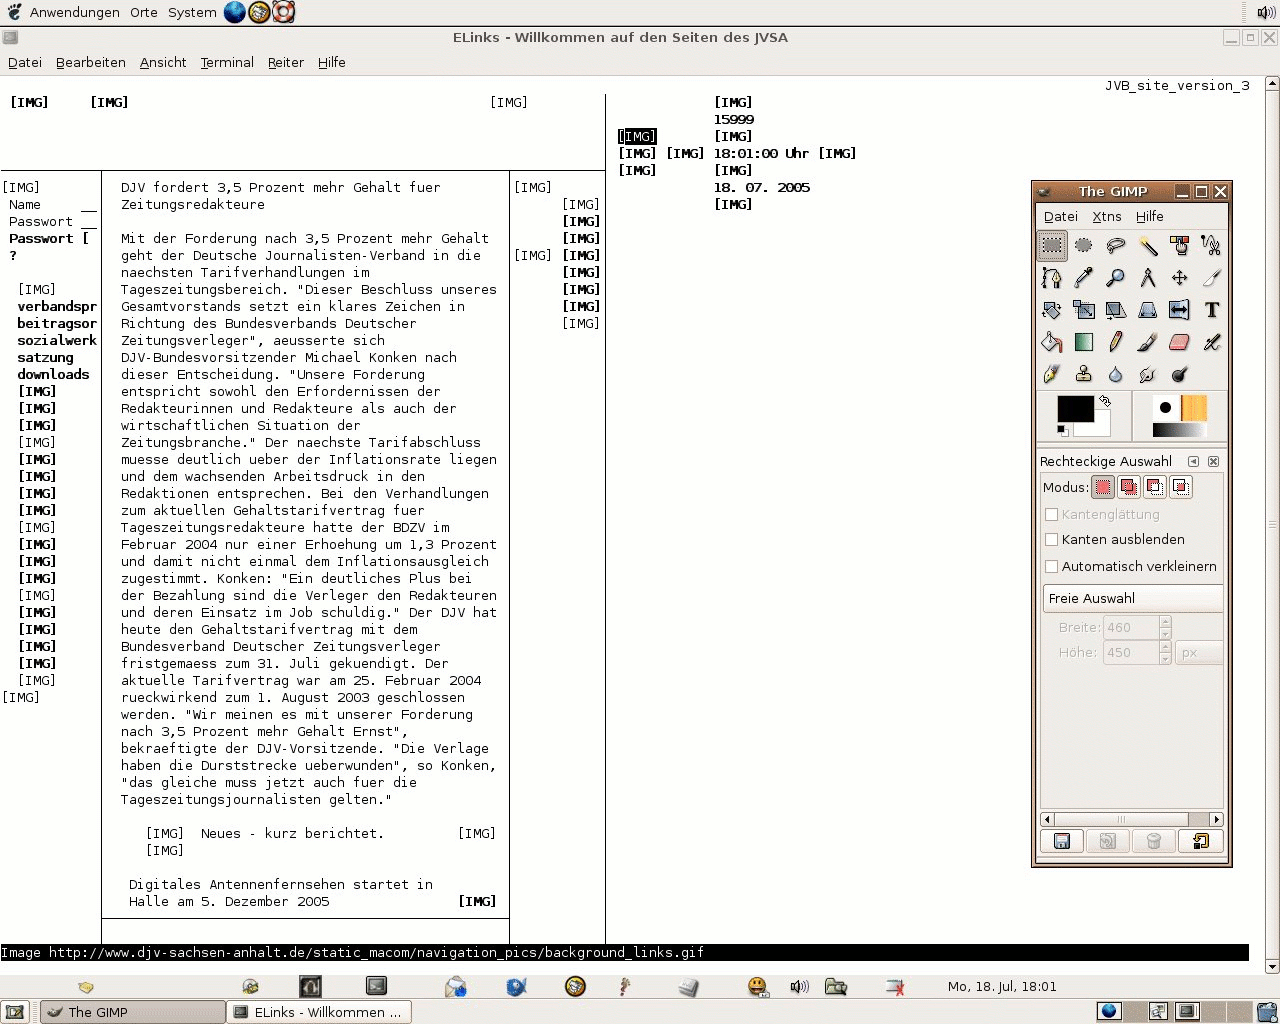This screenshot has width=1280, height=1024.
Task: Select the Rectangle Select tool in GIMP
Action: (1052, 245)
